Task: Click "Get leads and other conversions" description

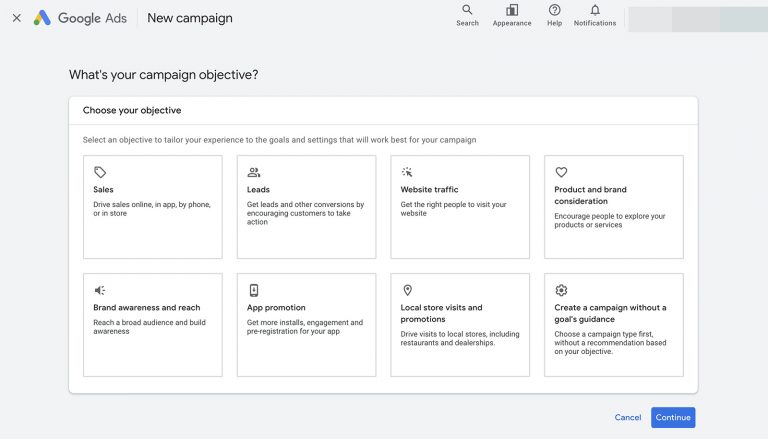Action: coord(305,213)
